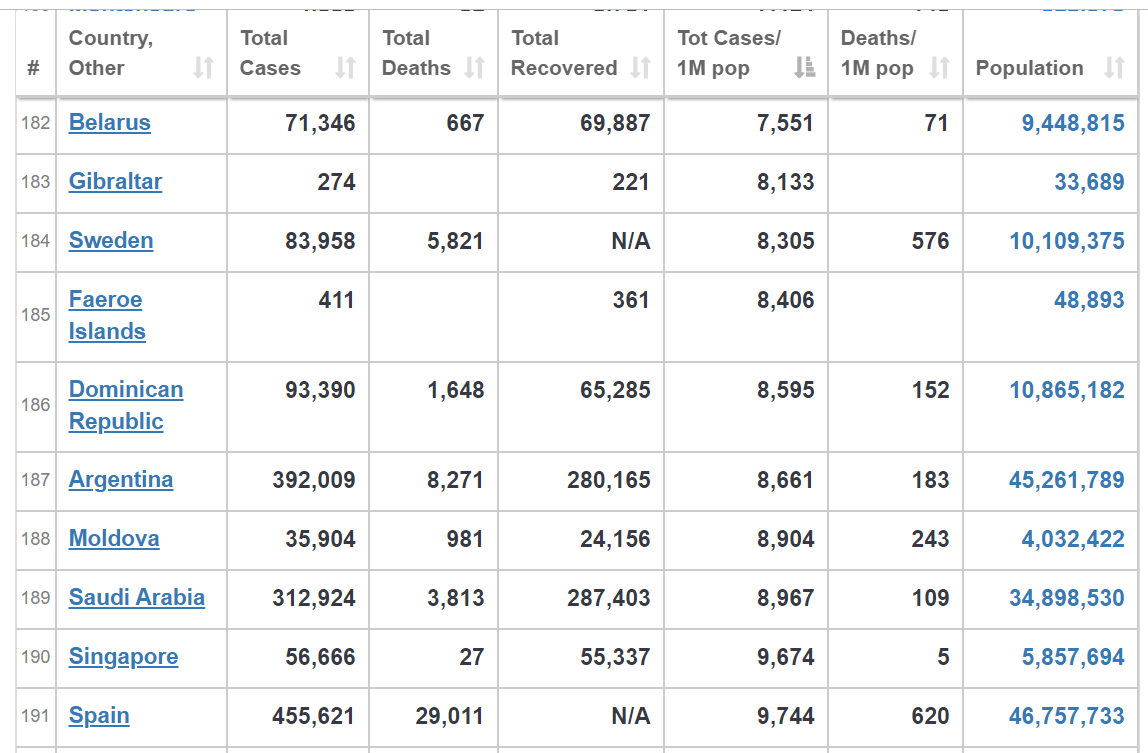The image size is (1148, 753).
Task: Select Belarus recovered count 69,887
Action: [615, 123]
